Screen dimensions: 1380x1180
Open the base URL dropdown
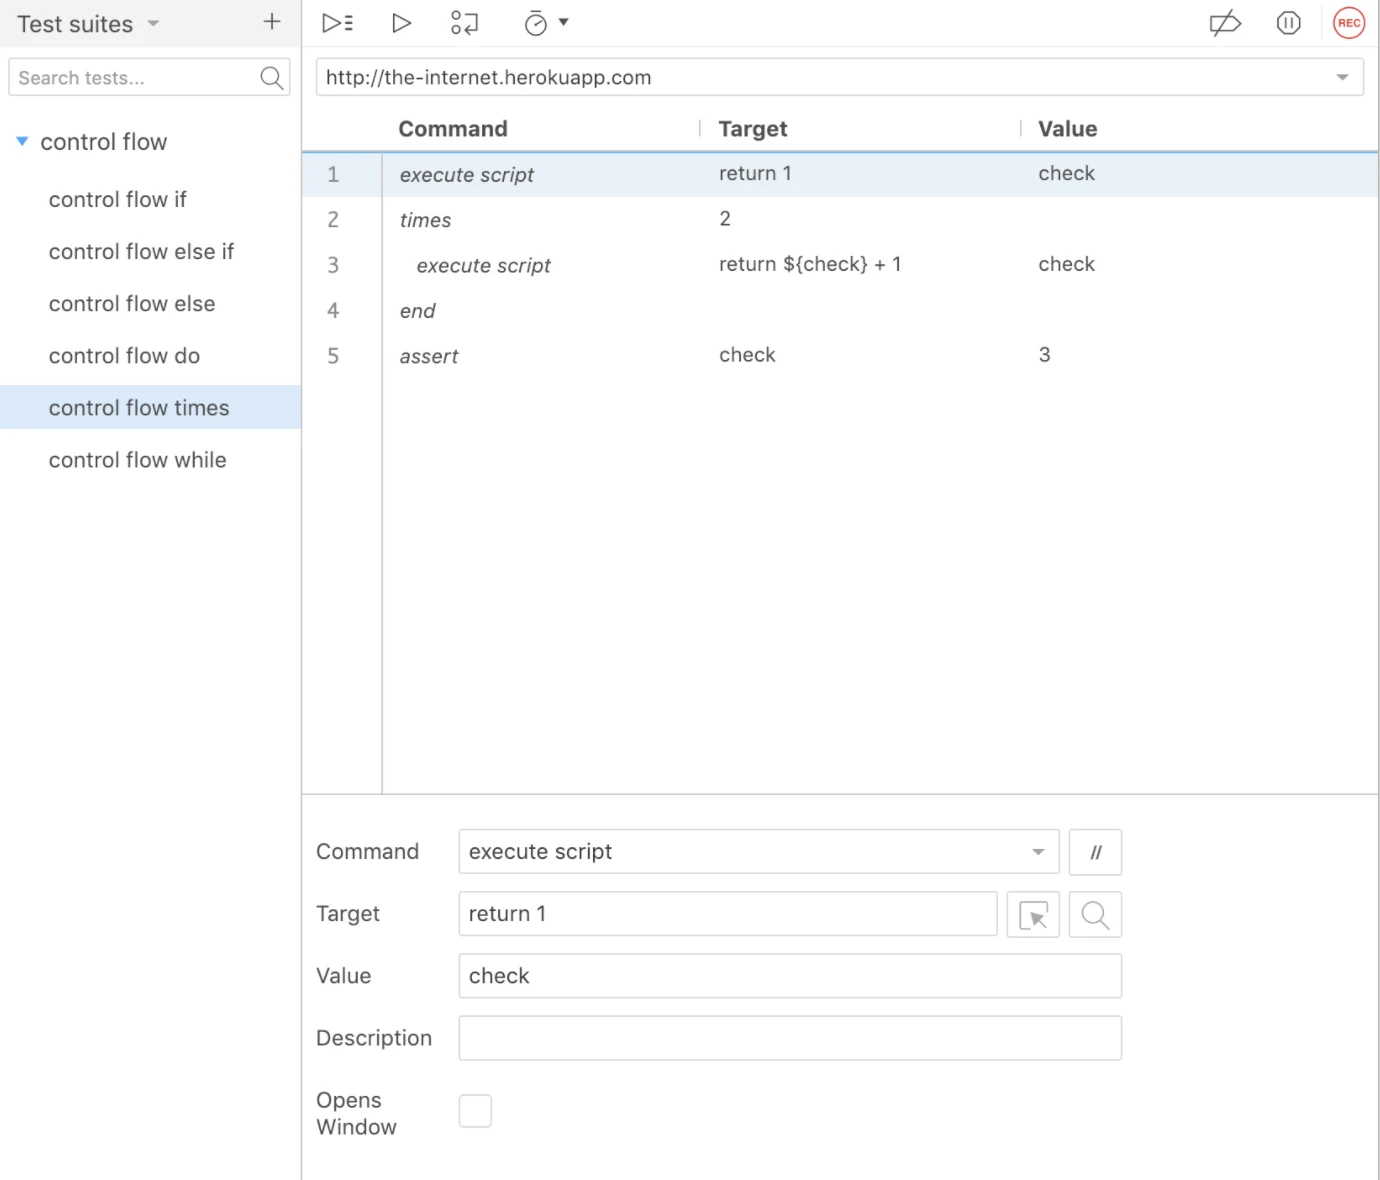point(1343,77)
